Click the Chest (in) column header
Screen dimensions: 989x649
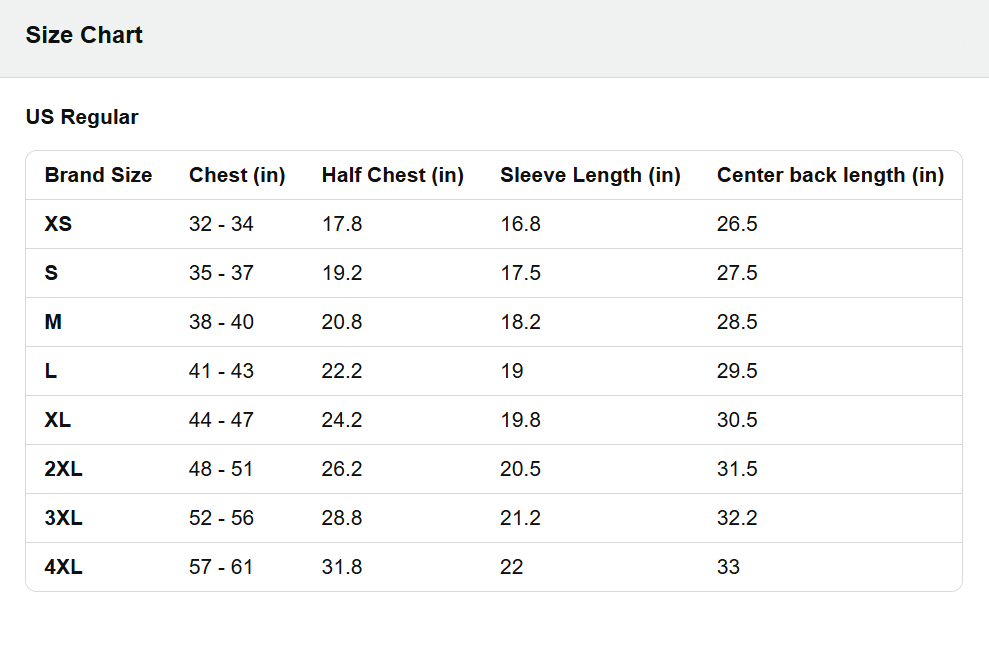coord(237,175)
